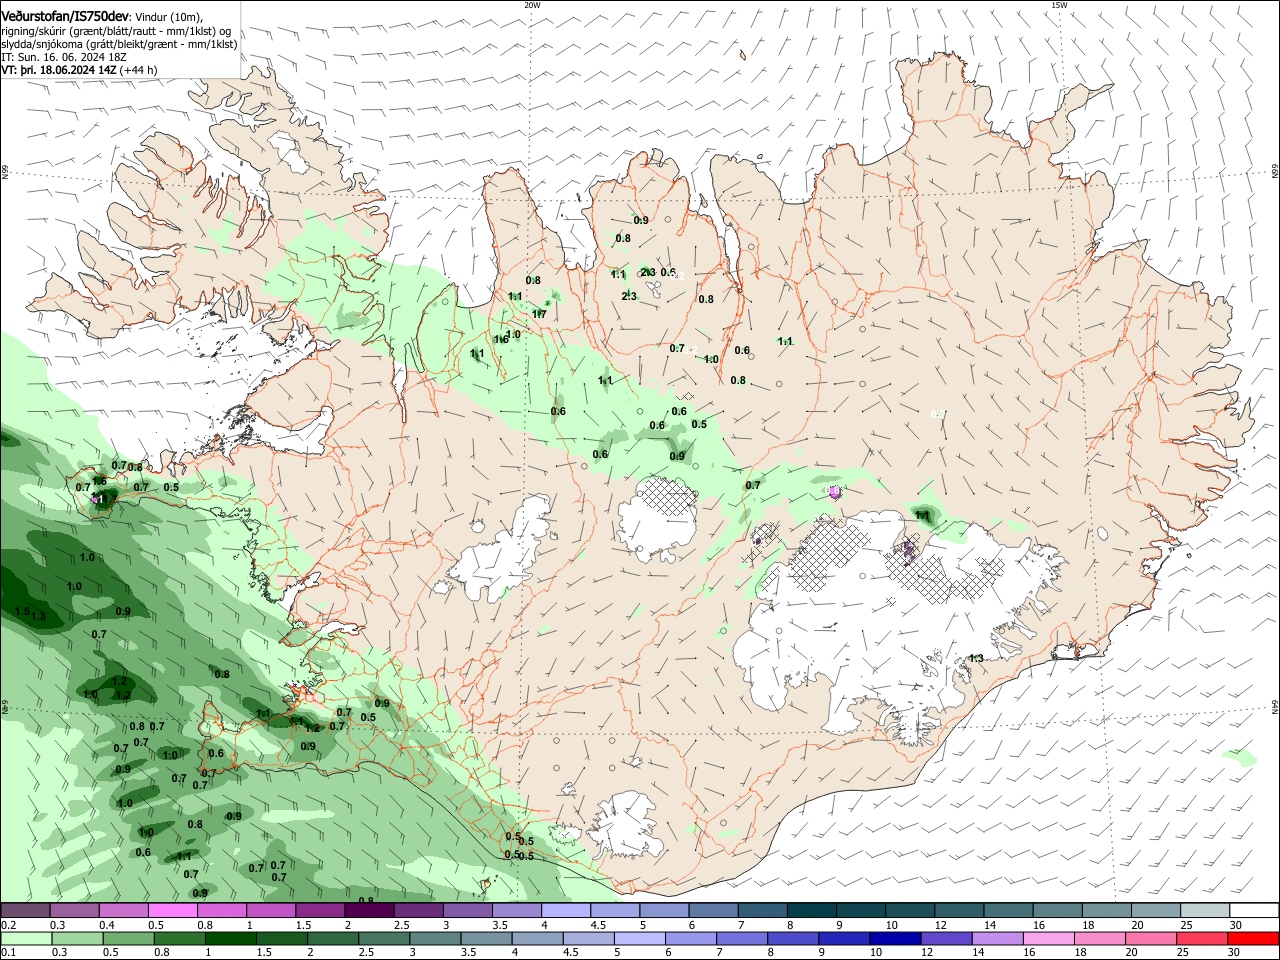Click the '15W' longitude label

pyautogui.click(x=1059, y=5)
